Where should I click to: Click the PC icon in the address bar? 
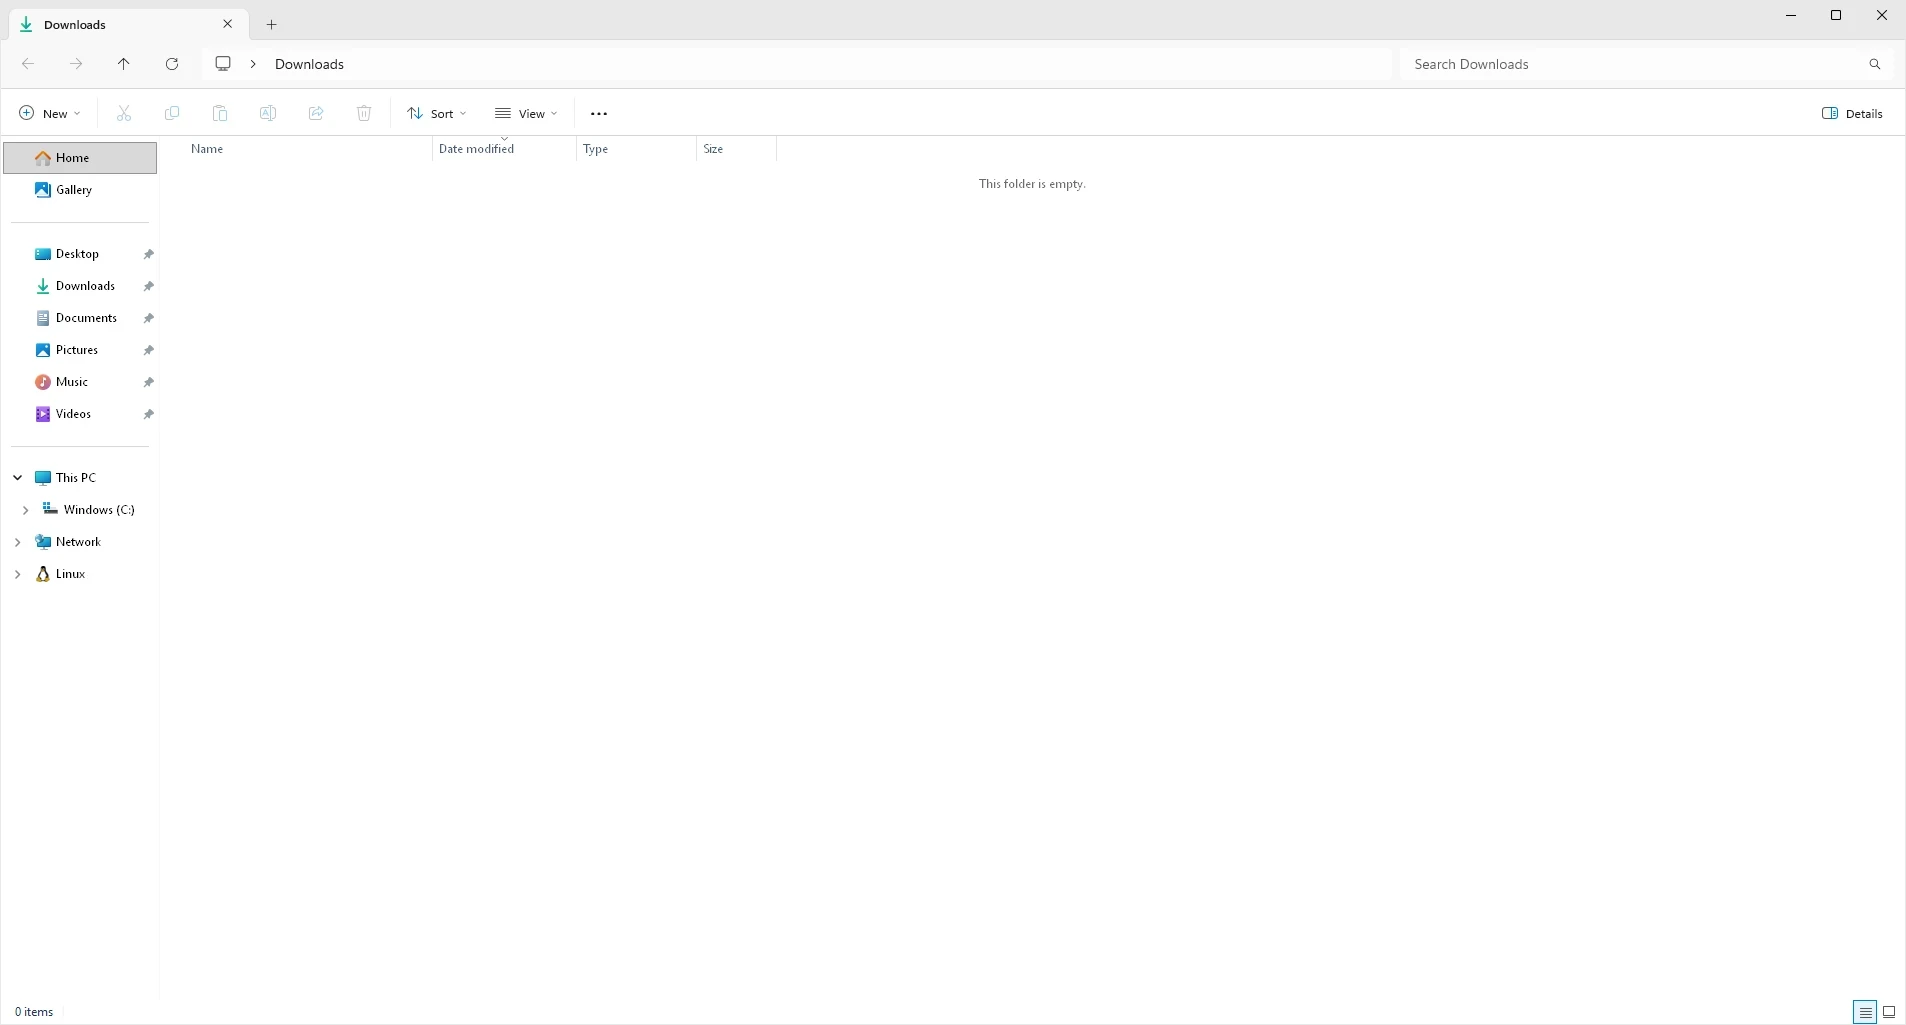[223, 64]
